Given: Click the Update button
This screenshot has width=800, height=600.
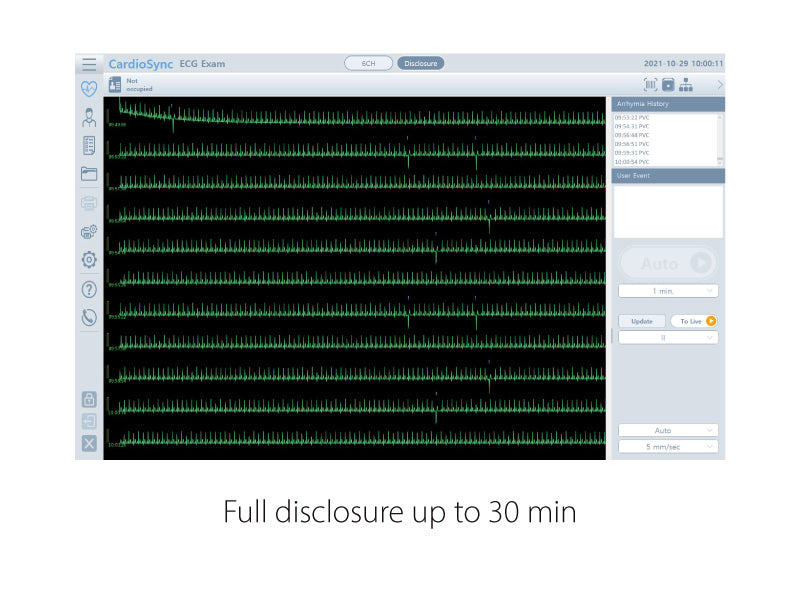Looking at the screenshot, I should coord(641,321).
